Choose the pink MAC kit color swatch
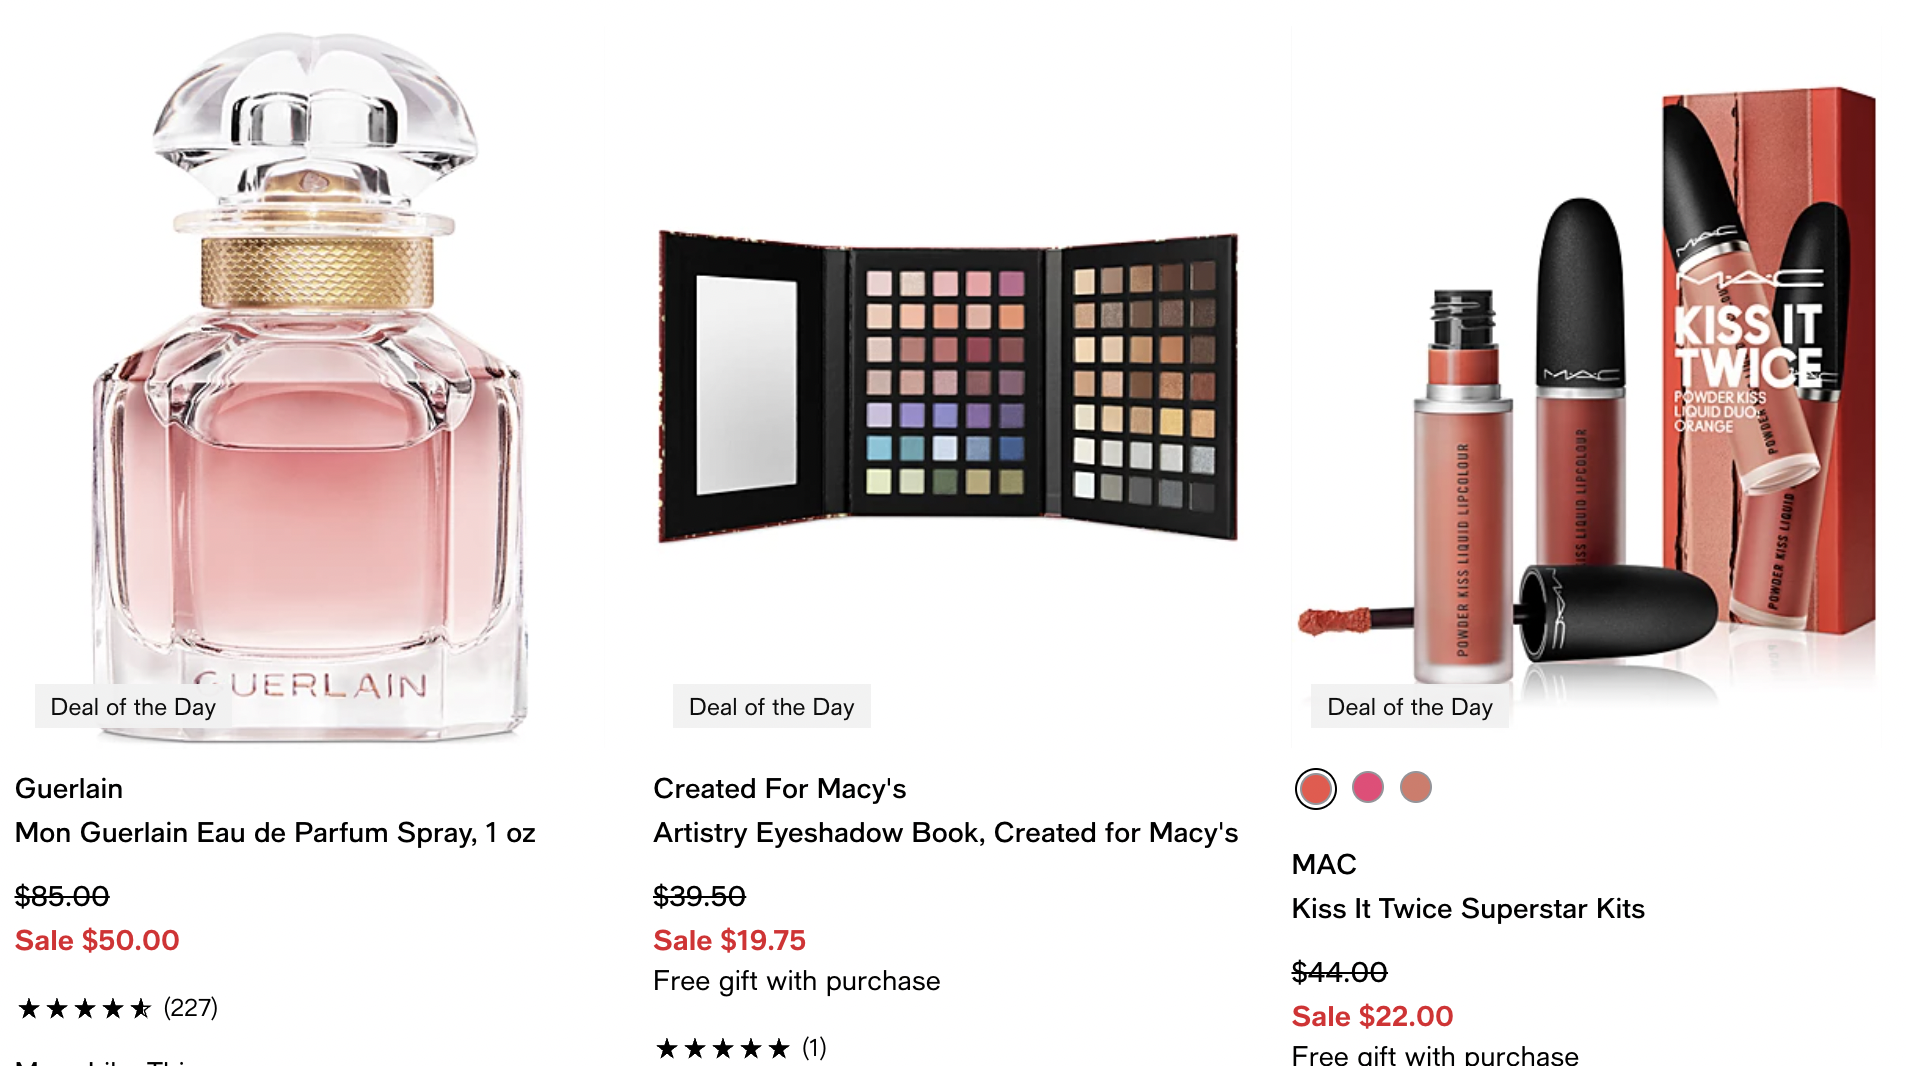This screenshot has height=1066, width=1906. click(1367, 788)
